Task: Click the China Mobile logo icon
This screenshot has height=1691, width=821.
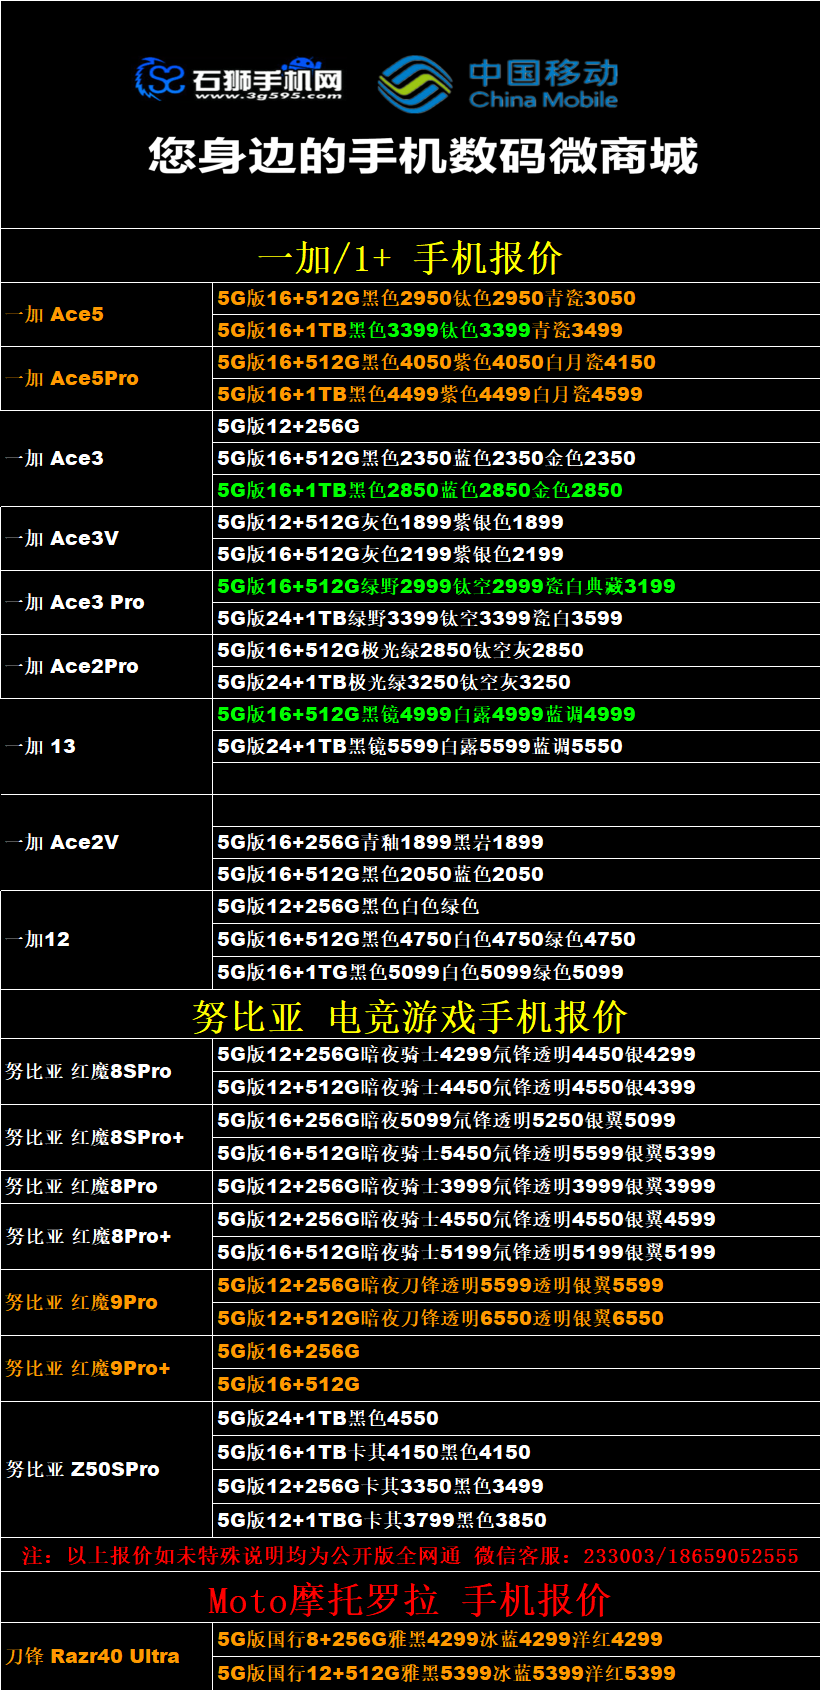Action: tap(414, 83)
